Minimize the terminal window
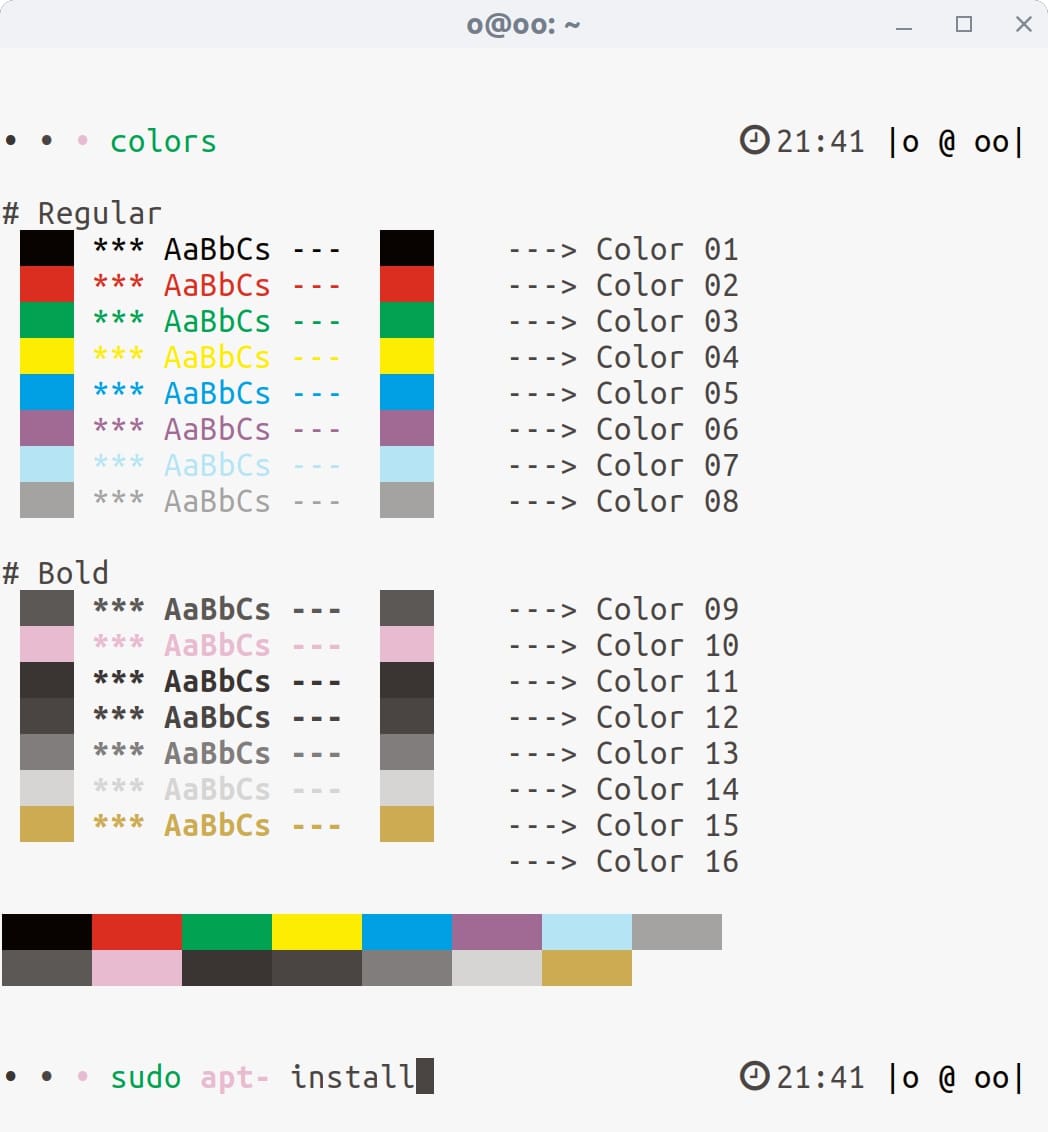 pos(904,25)
